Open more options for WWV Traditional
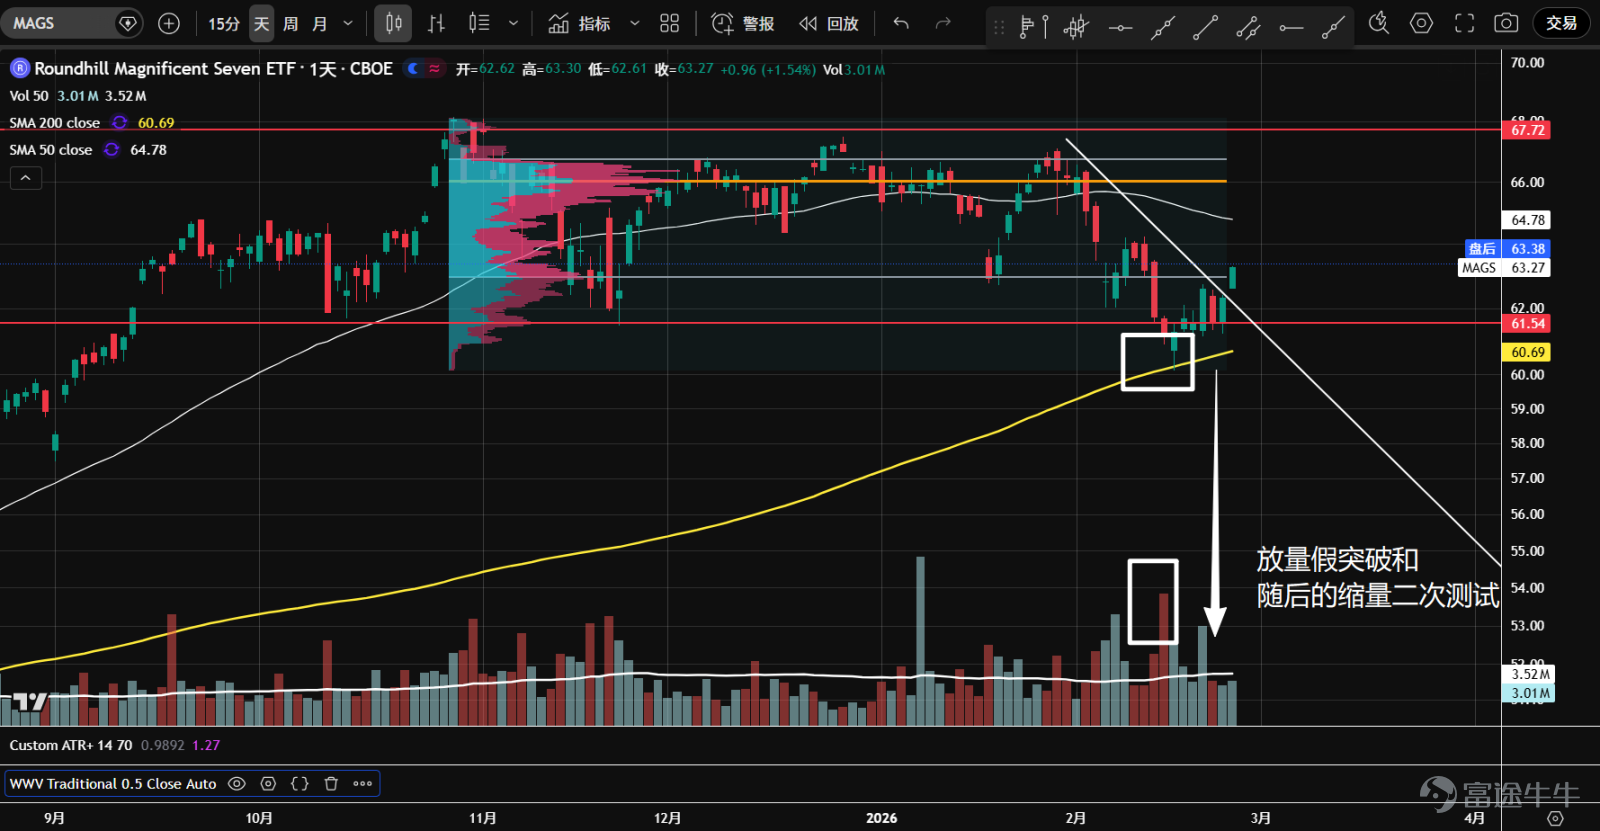The image size is (1600, 831). coord(363,784)
